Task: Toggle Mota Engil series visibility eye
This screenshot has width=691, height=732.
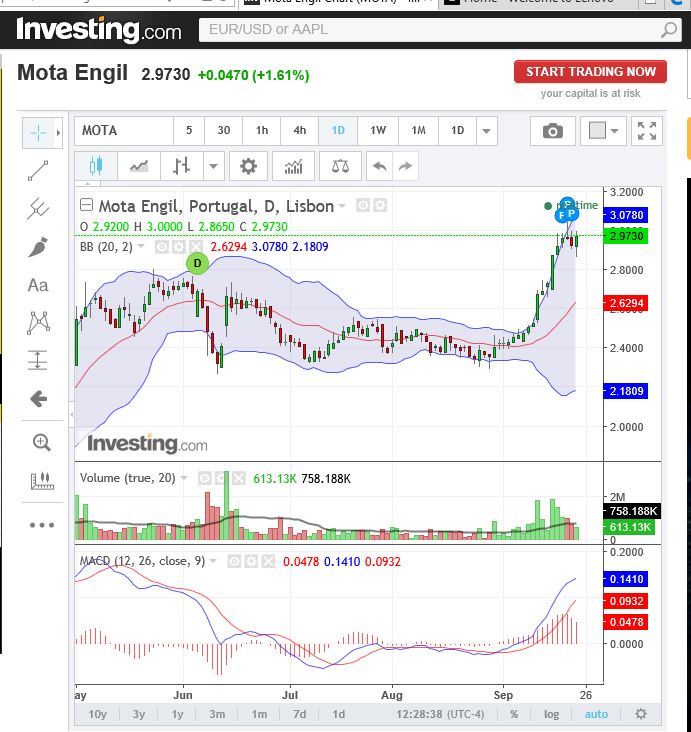Action: pos(363,205)
